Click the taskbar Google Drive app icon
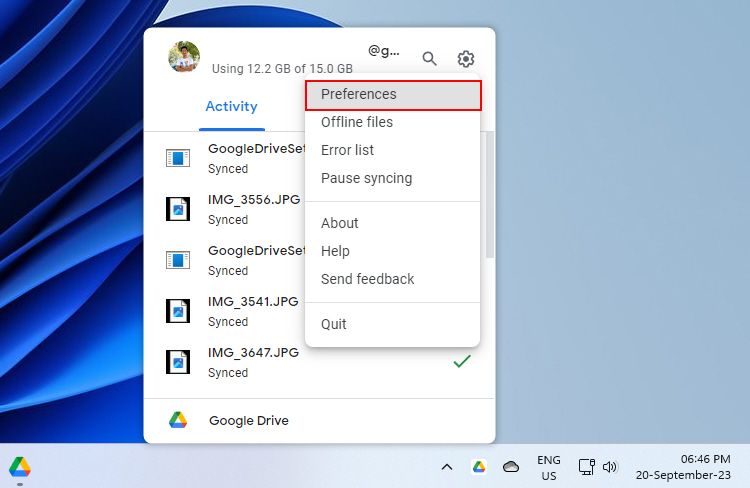Screen dimensions: 750x488 tap(20, 467)
